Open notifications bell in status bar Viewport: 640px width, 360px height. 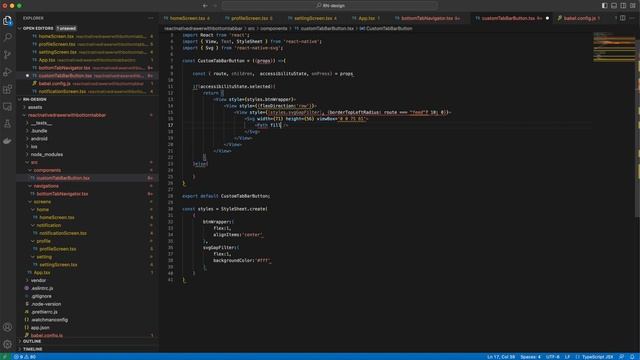pos(632,357)
